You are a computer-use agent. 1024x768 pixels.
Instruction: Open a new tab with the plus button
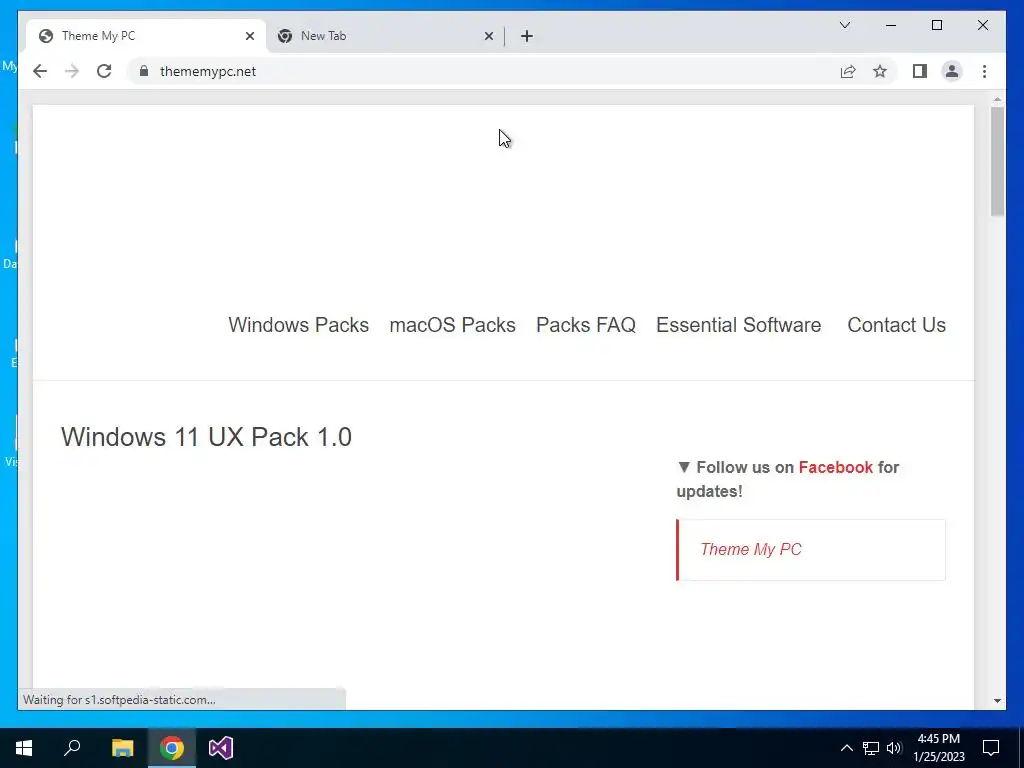527,36
